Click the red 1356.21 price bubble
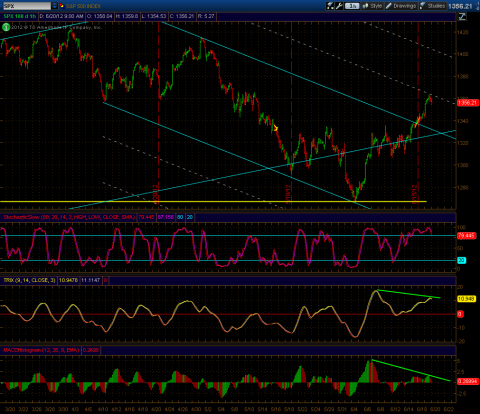 point(468,103)
